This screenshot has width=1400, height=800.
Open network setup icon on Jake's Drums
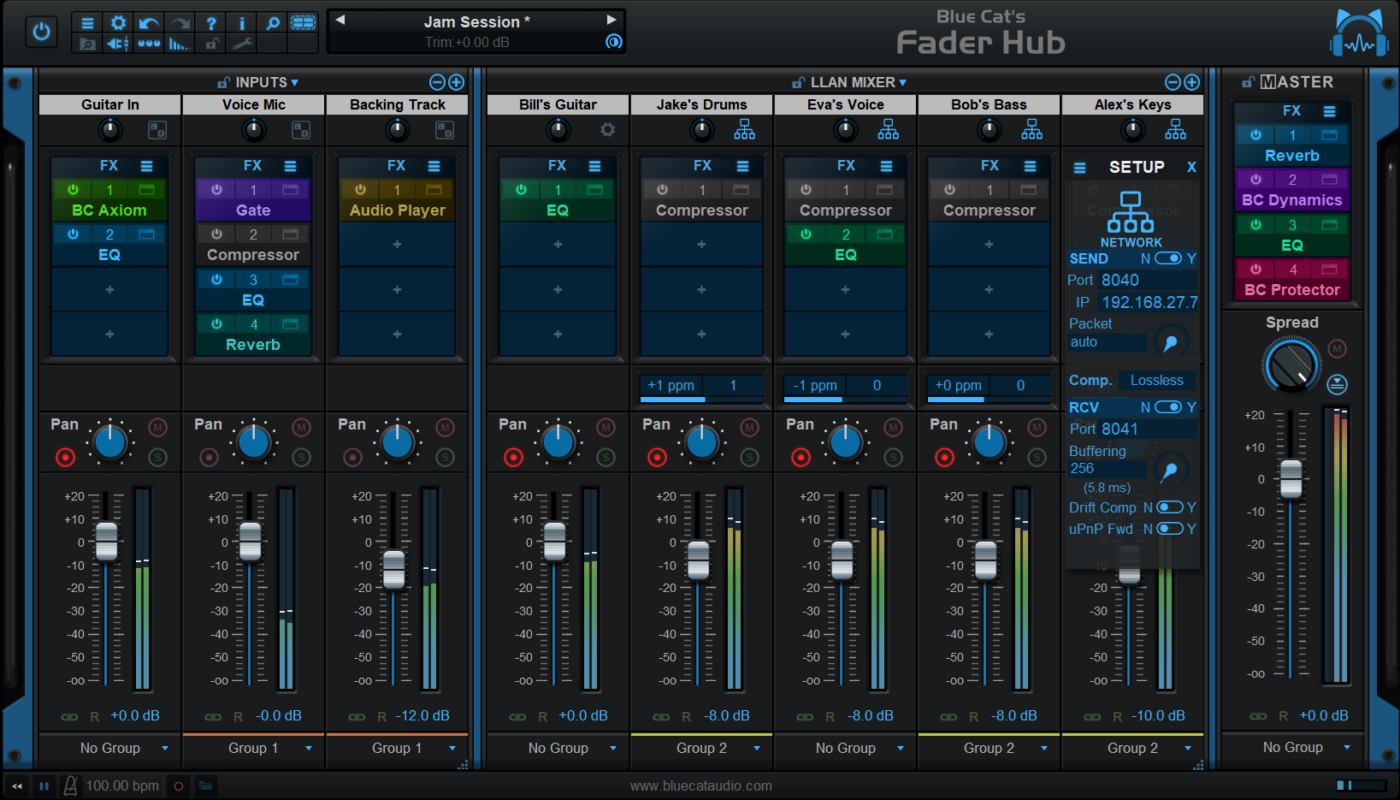click(745, 129)
